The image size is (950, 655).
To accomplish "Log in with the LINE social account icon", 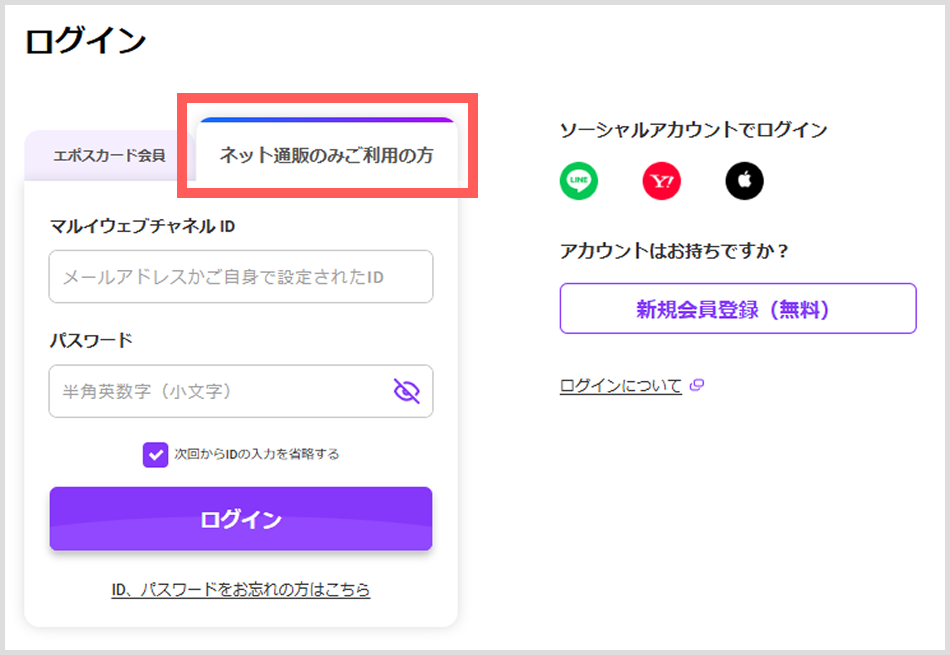I will click(x=578, y=181).
